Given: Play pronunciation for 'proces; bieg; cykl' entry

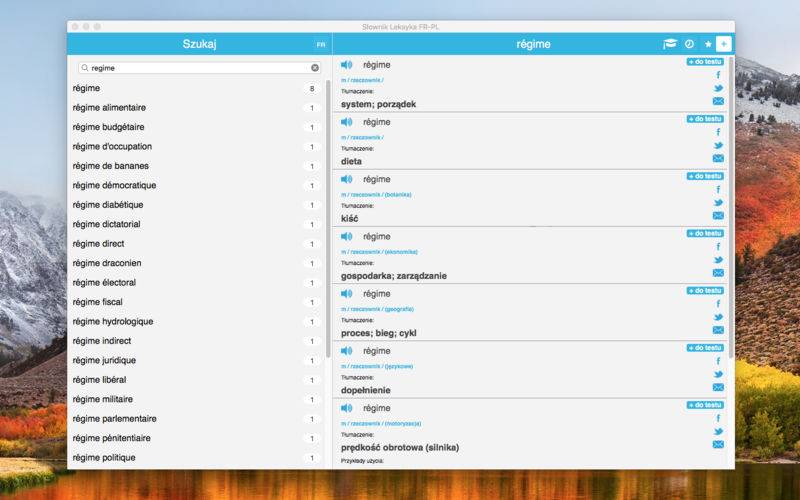Looking at the screenshot, I should 346,293.
